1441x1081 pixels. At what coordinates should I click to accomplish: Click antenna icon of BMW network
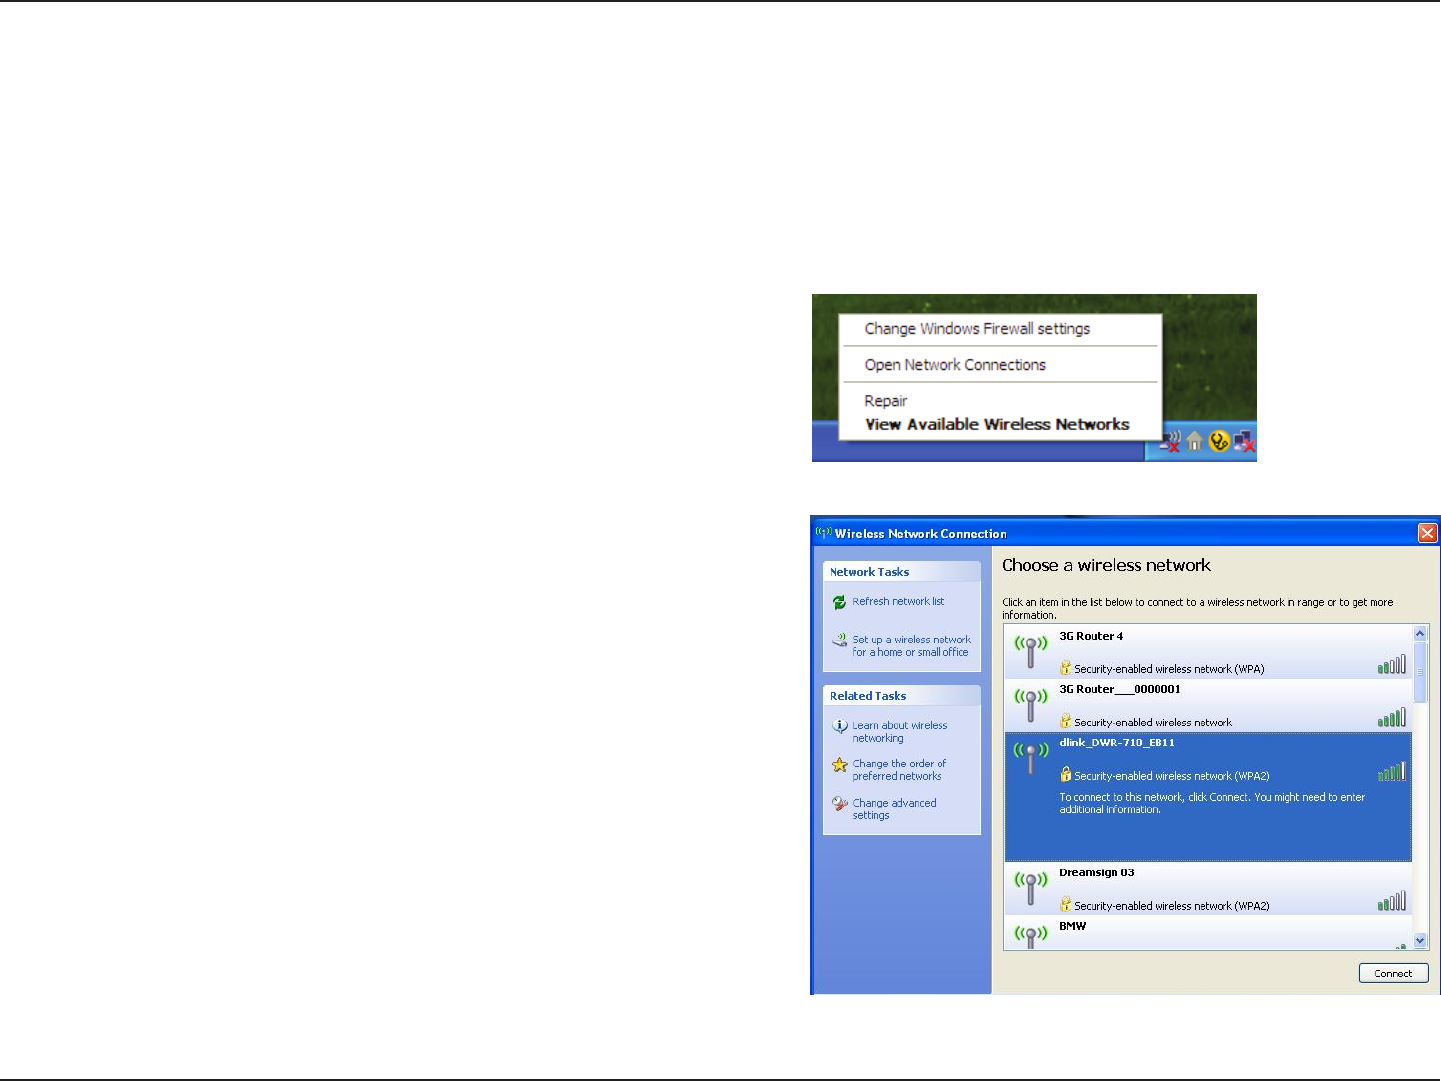[x=1031, y=937]
